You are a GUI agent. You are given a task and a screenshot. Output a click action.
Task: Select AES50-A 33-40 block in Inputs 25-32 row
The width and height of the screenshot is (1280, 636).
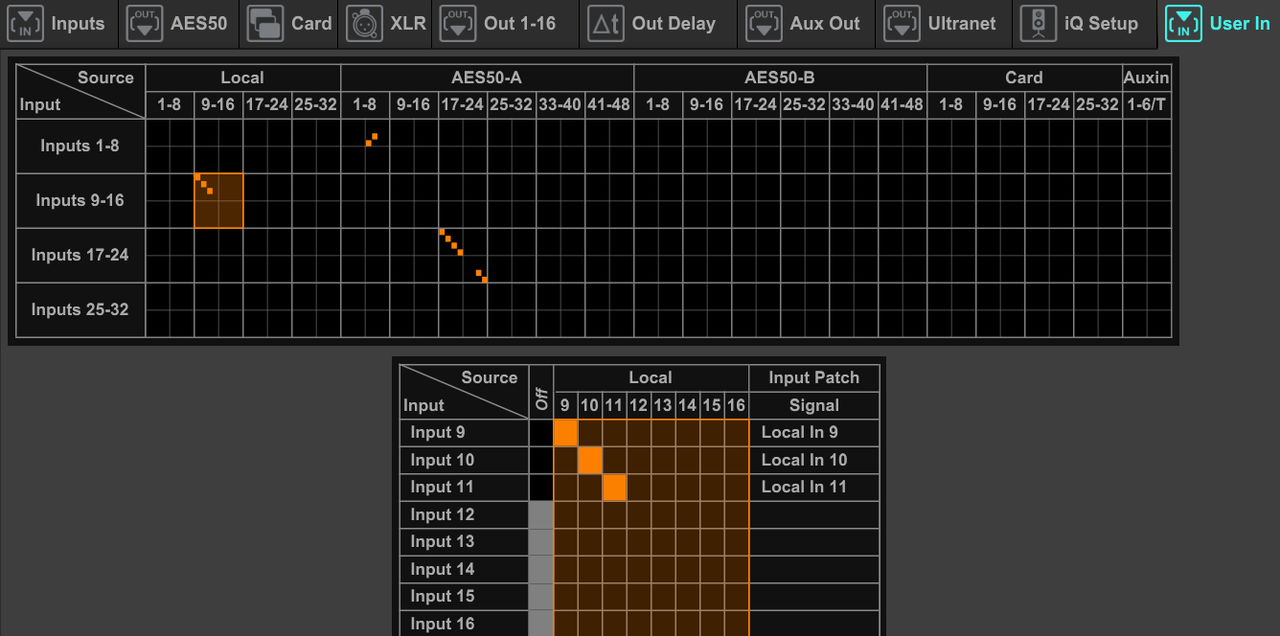click(x=560, y=310)
